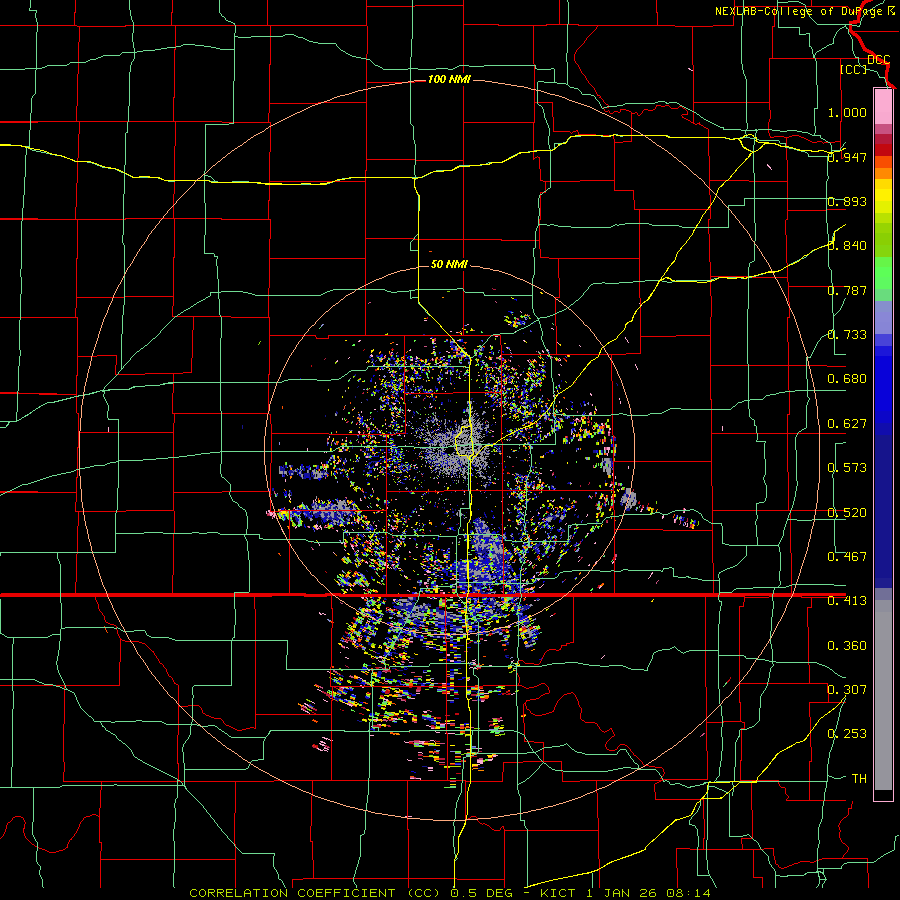Click the 08:14 timestamp in the caption
The width and height of the screenshot is (900, 900).
688,893
